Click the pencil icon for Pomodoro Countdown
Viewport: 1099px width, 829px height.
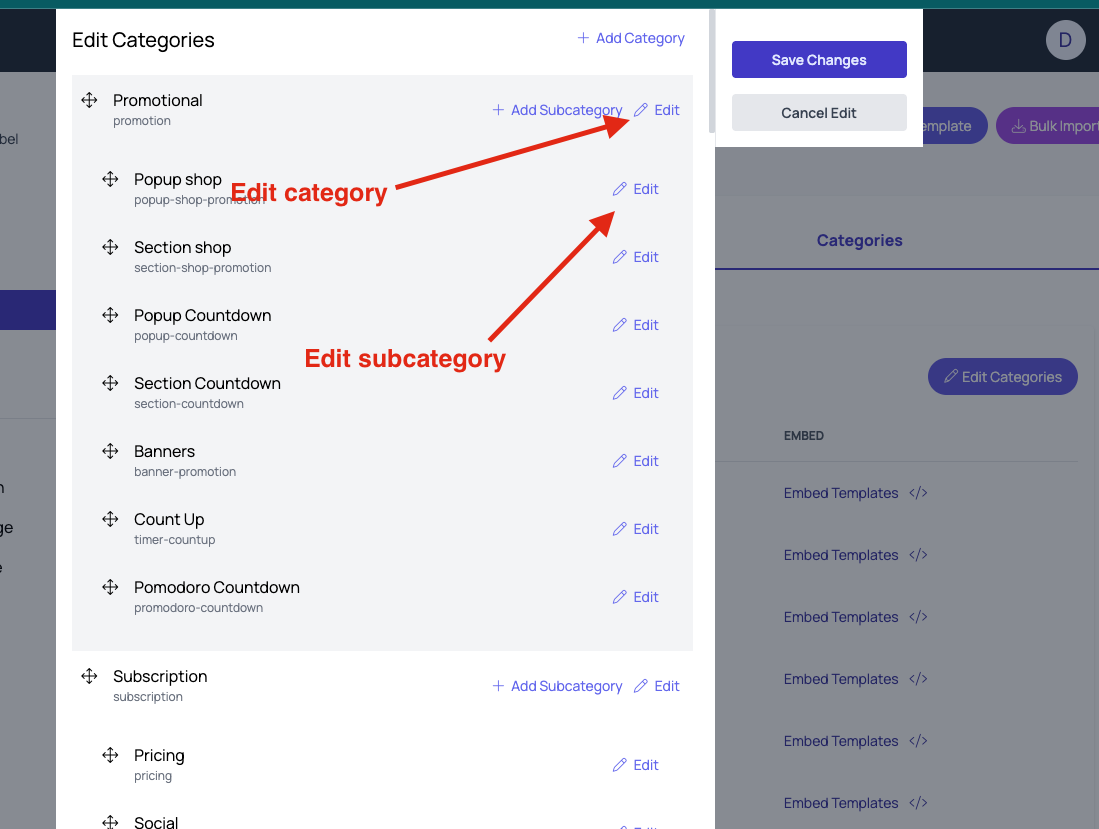(x=620, y=597)
